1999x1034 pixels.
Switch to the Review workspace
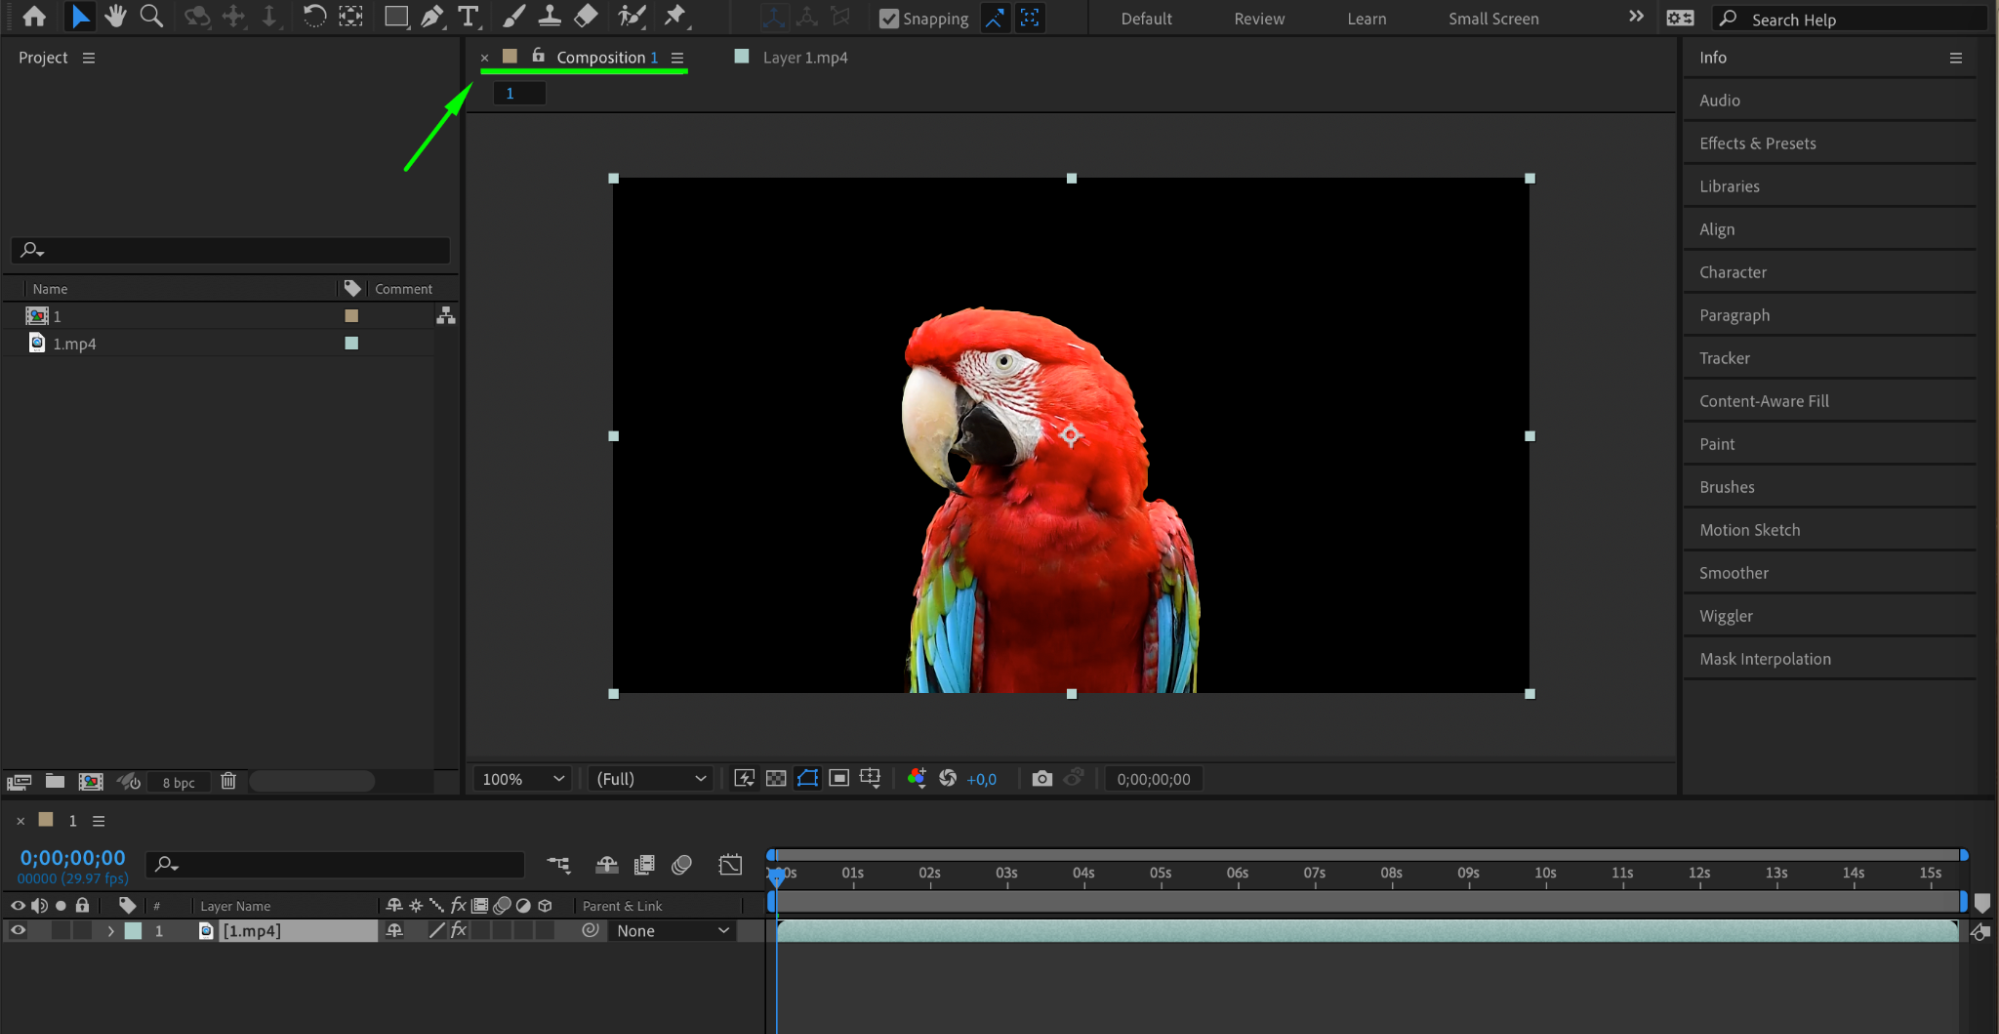tap(1259, 18)
